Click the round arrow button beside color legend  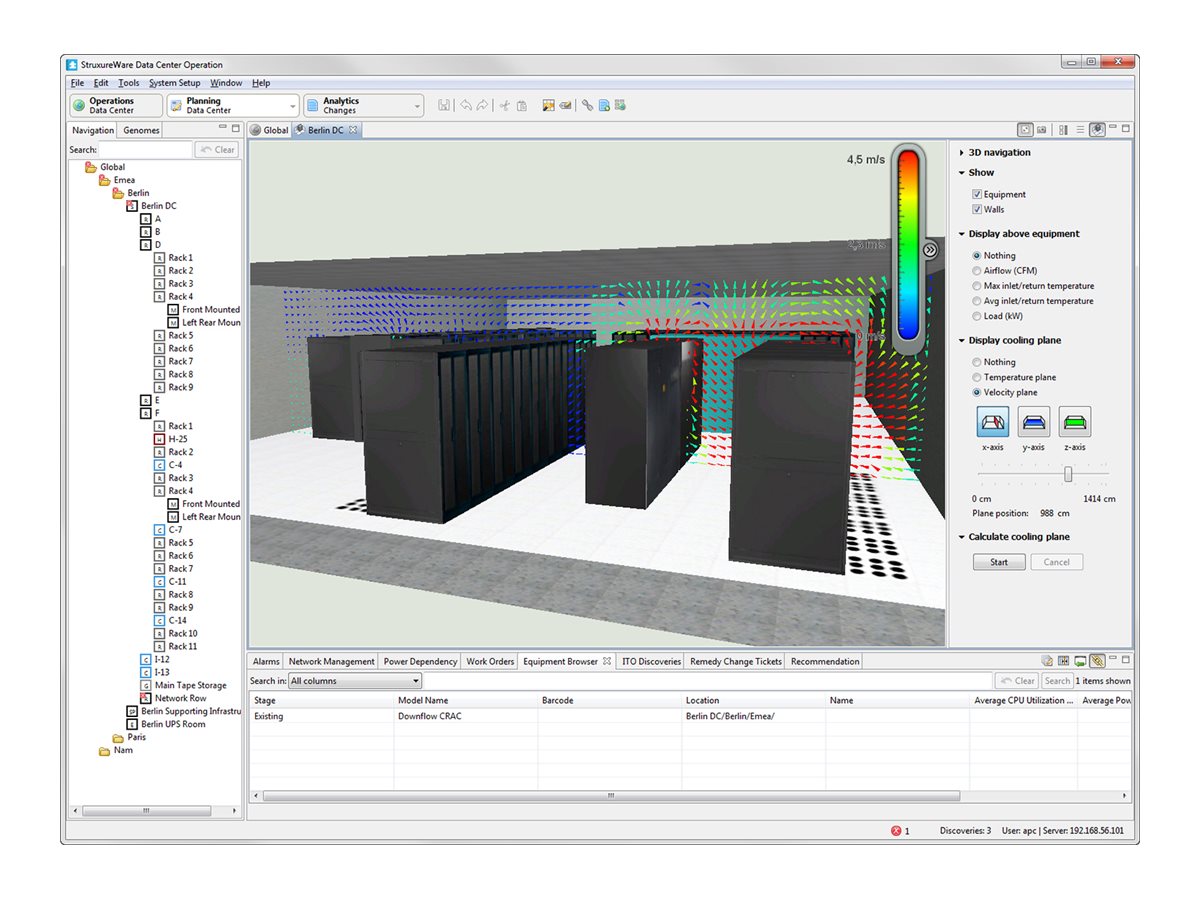[x=929, y=250]
